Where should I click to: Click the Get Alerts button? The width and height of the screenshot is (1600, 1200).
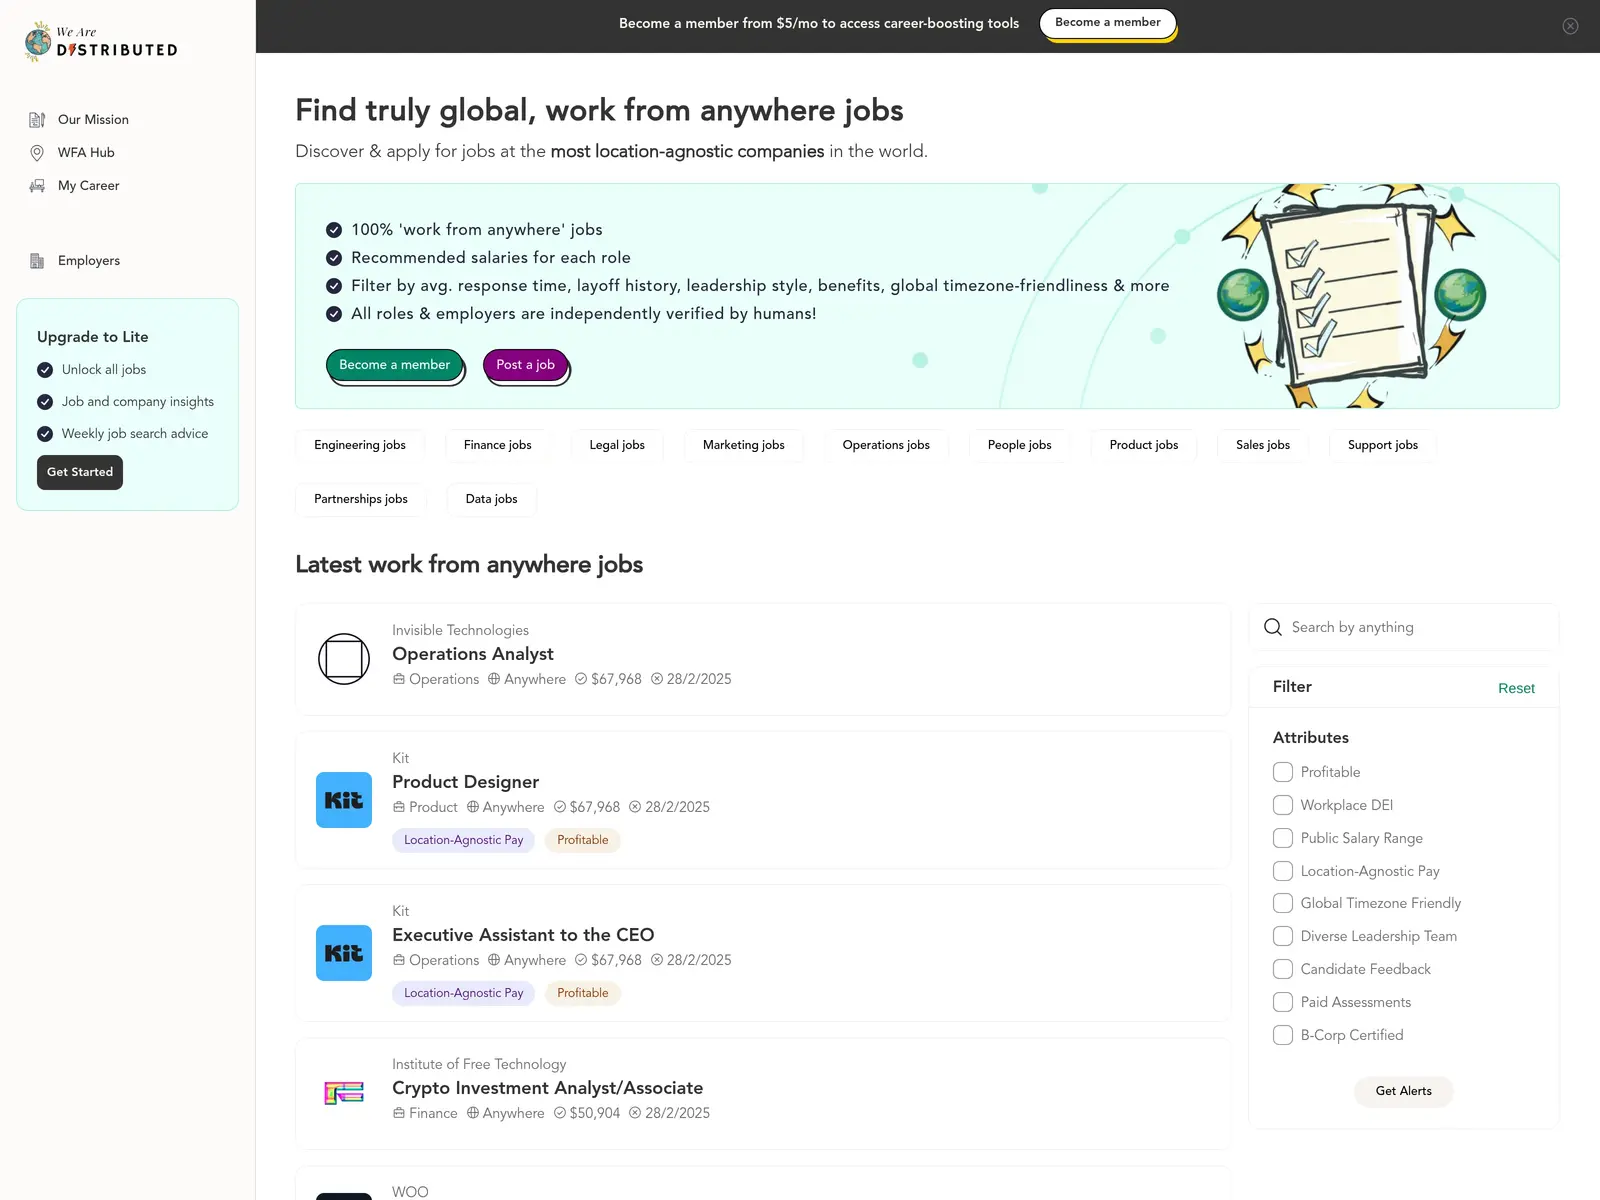(x=1404, y=1091)
